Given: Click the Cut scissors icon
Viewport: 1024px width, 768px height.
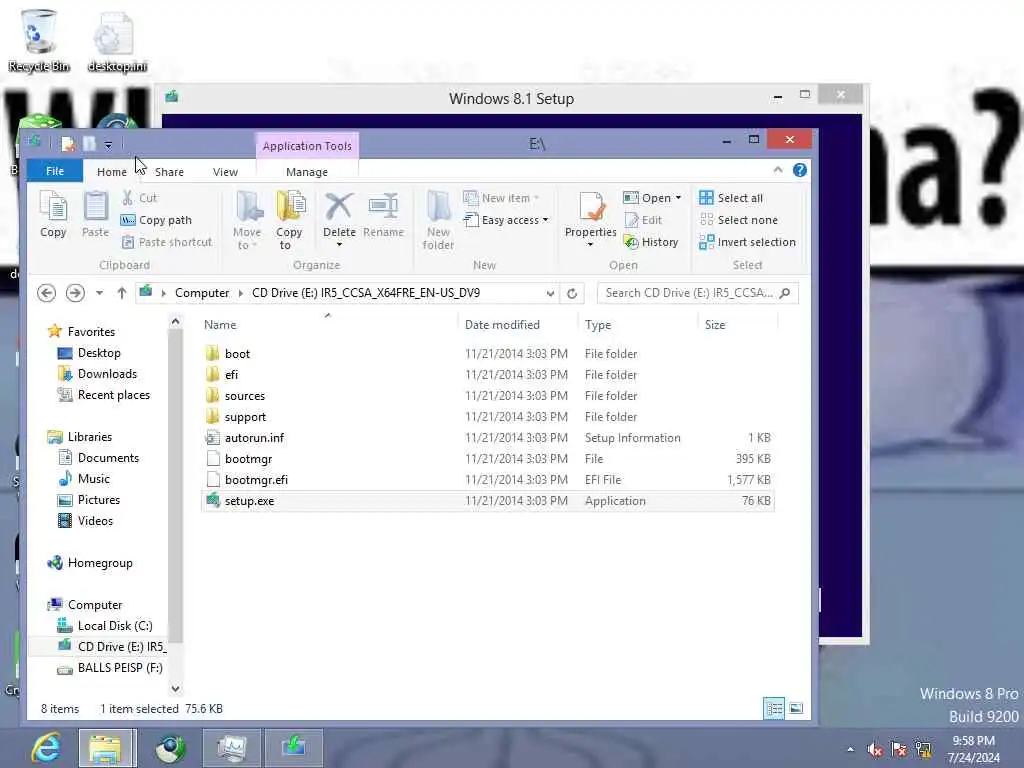Looking at the screenshot, I should [x=128, y=198].
